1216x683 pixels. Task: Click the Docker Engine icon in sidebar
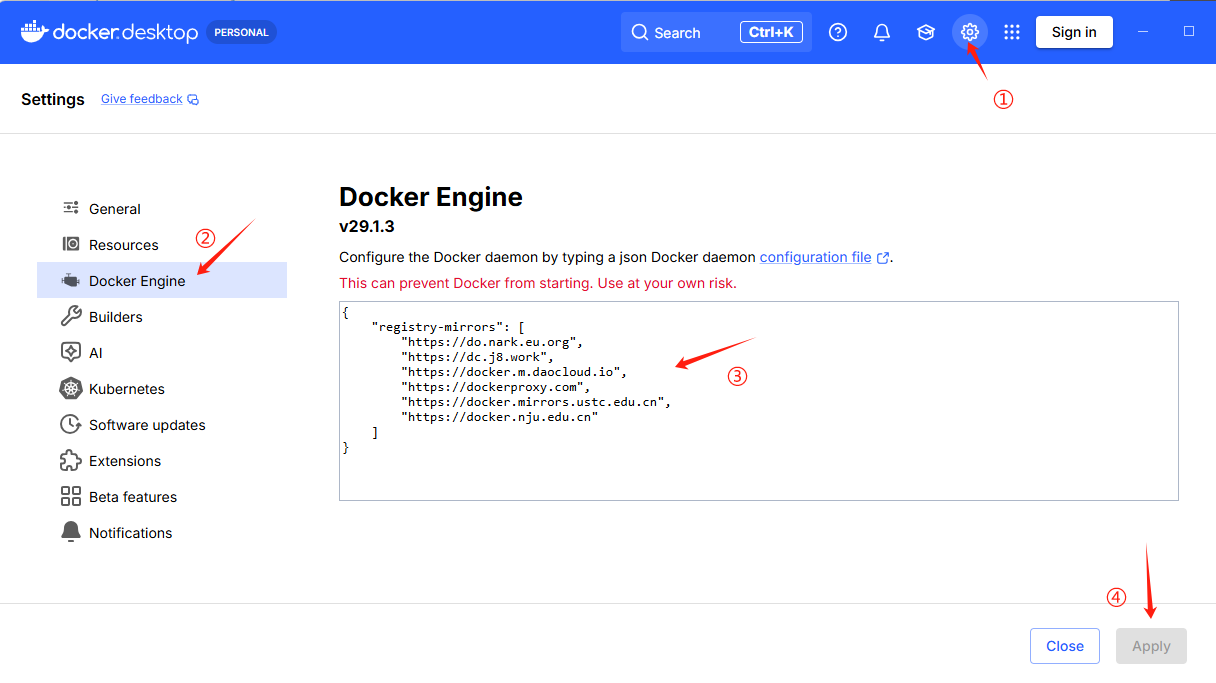click(x=71, y=280)
